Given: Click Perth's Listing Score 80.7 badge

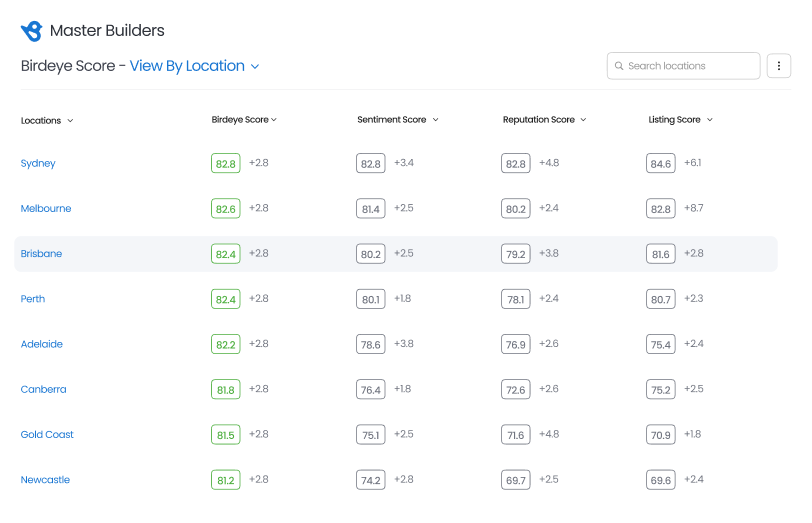Looking at the screenshot, I should pos(661,299).
